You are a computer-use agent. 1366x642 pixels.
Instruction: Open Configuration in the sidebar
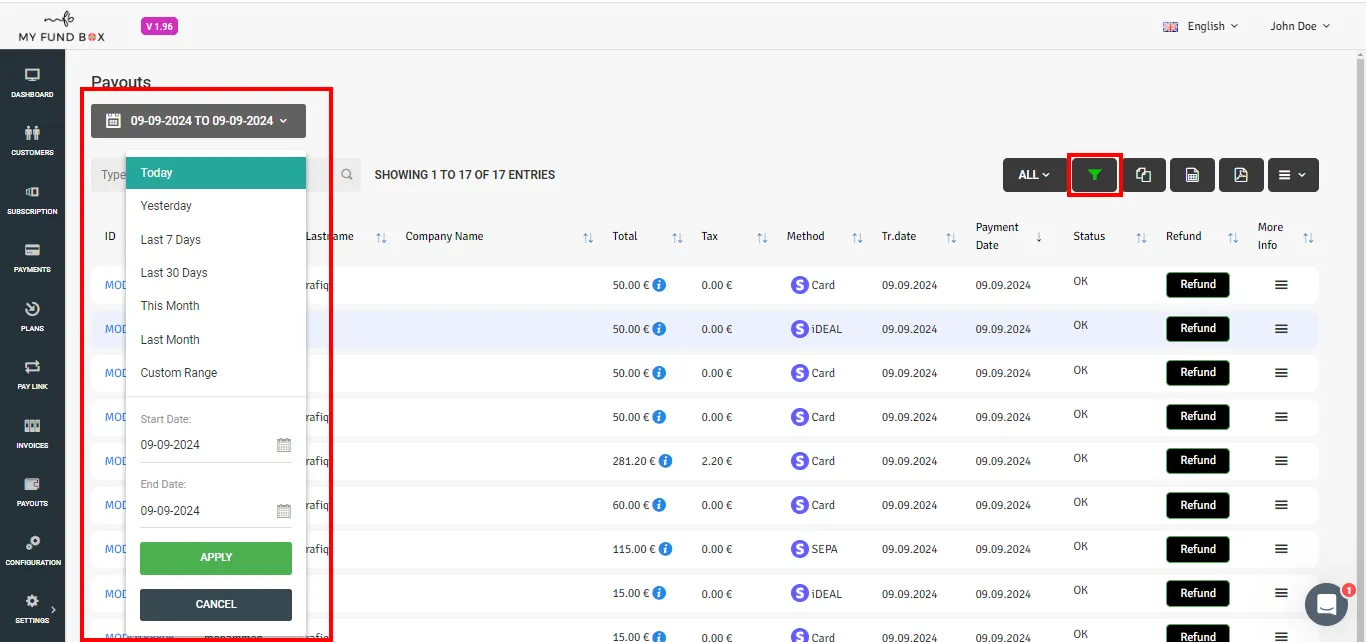coord(32,551)
